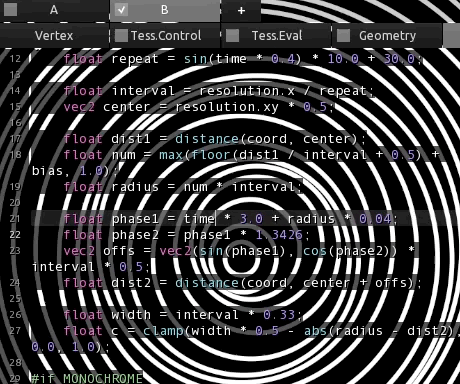Image resolution: width=460 pixels, height=384 pixels.
Task: Click 'floor' function on line 18
Action: point(211,155)
